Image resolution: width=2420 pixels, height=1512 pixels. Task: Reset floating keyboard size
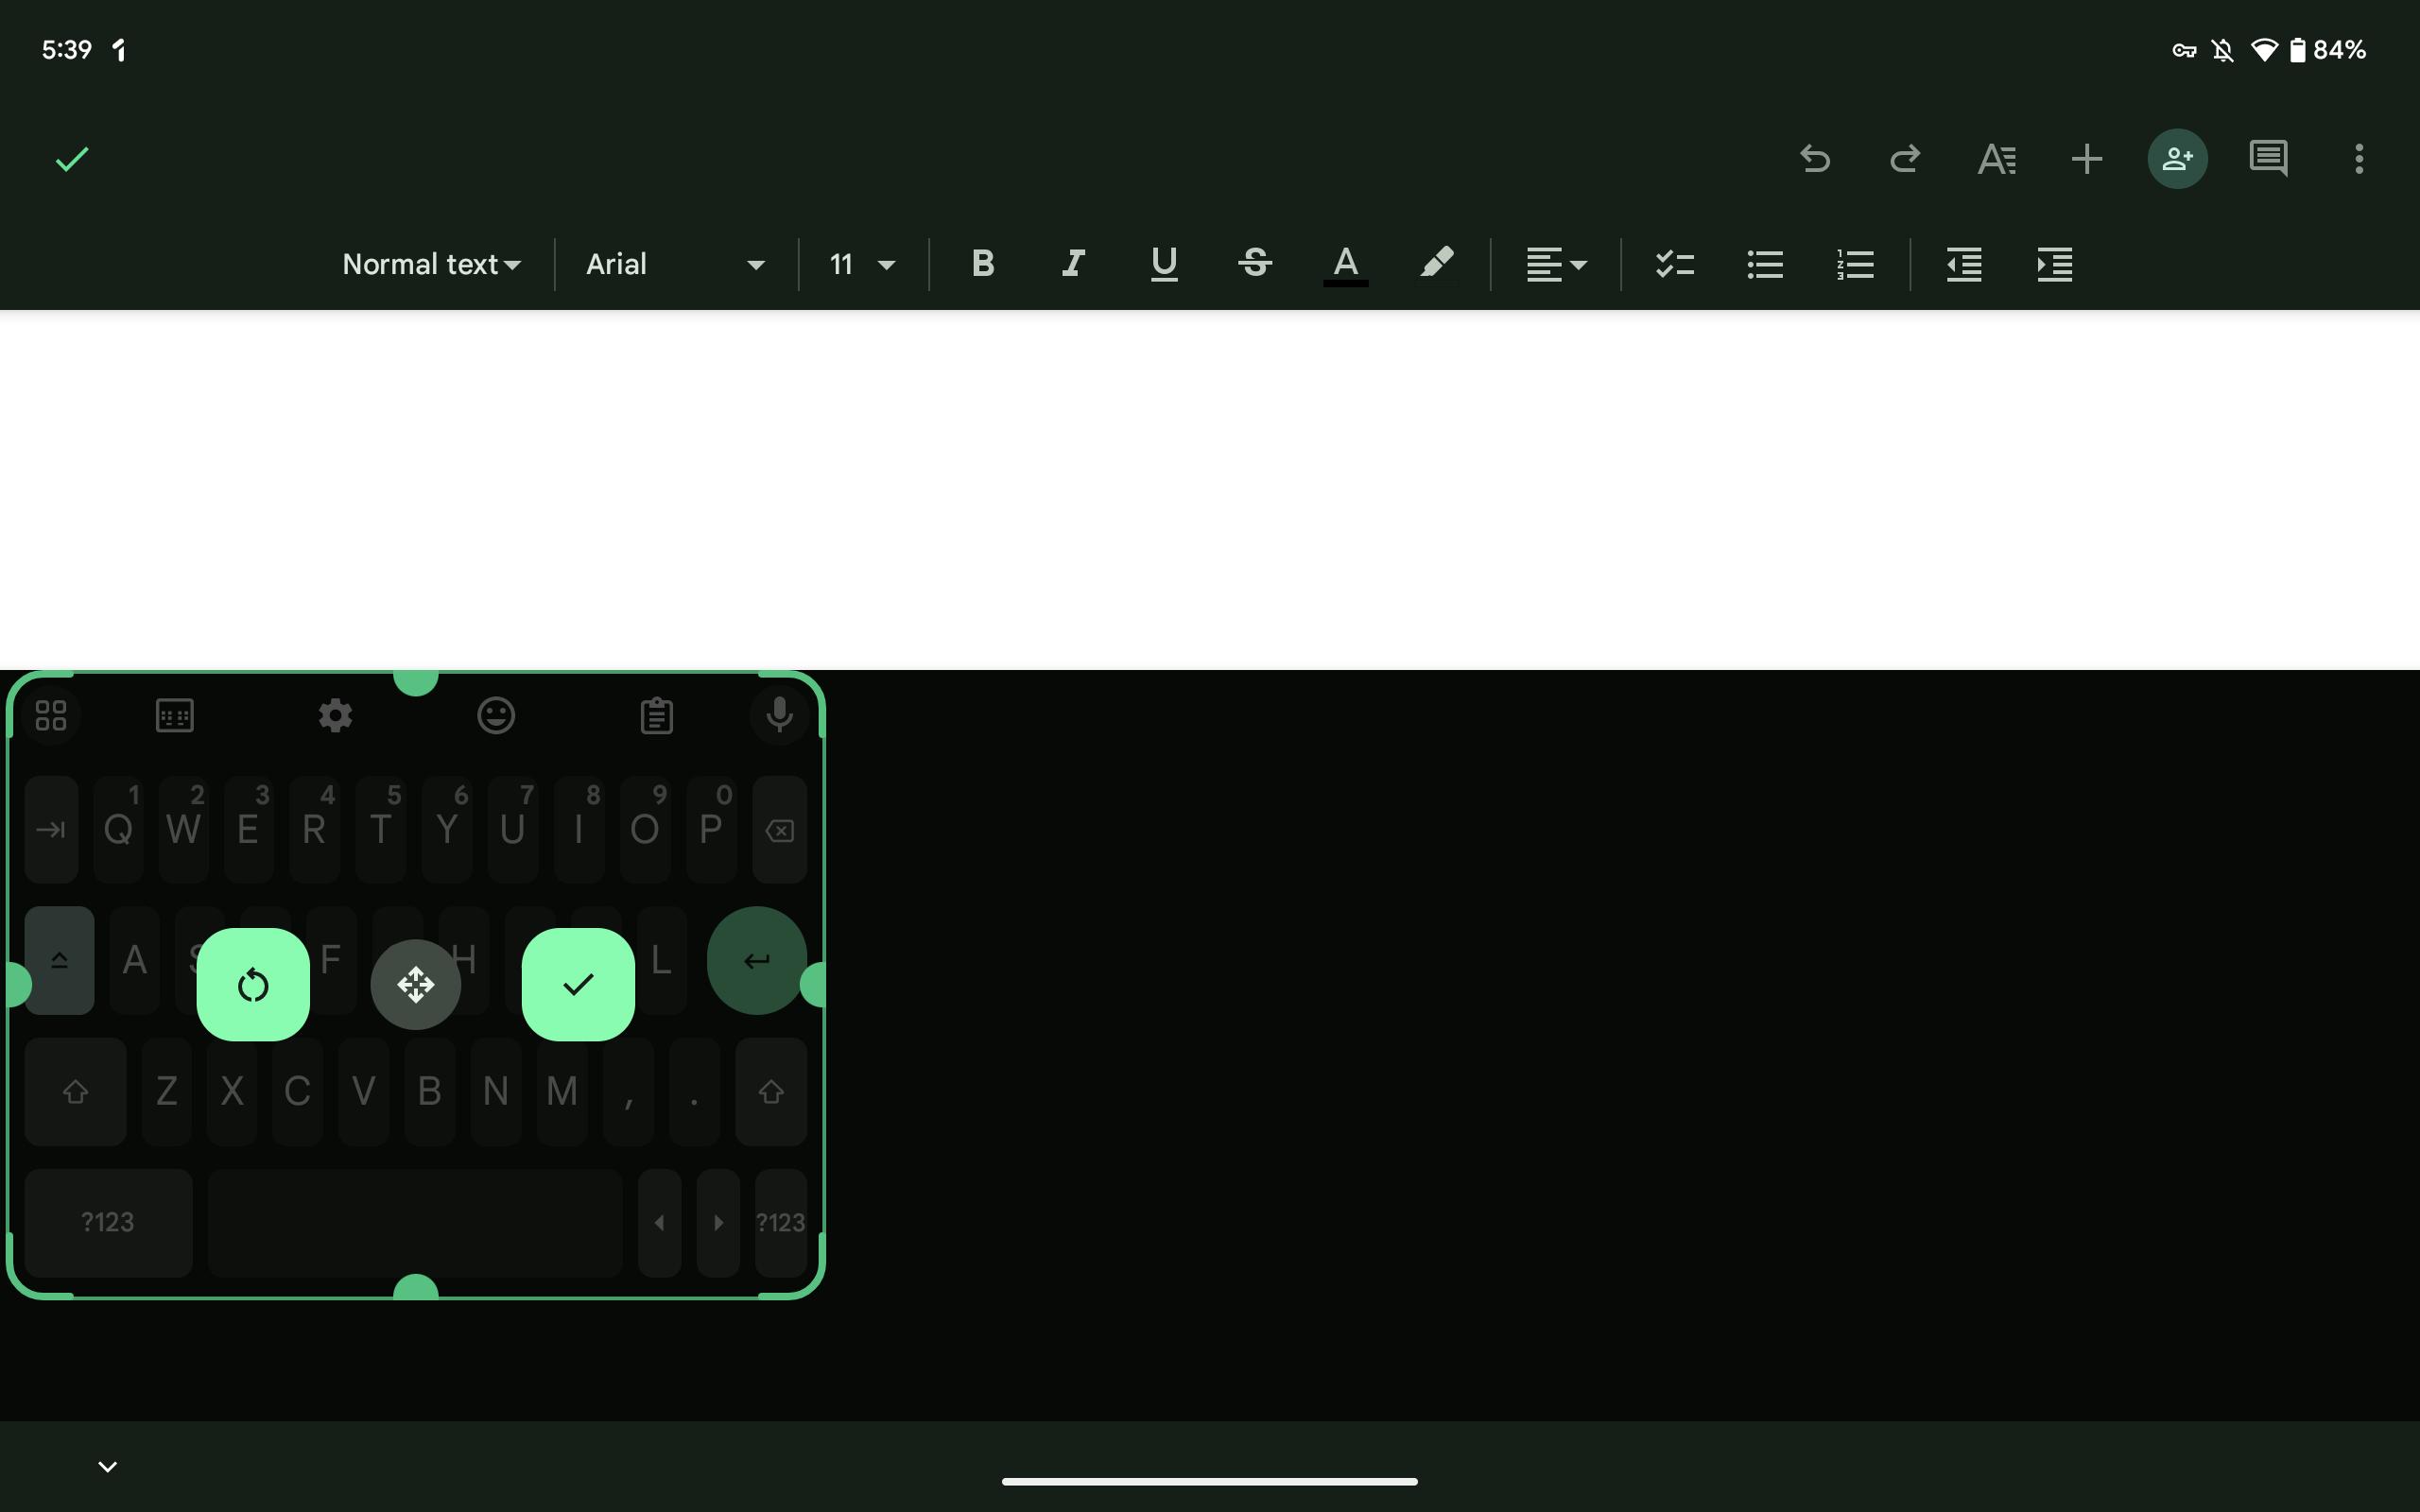253,984
